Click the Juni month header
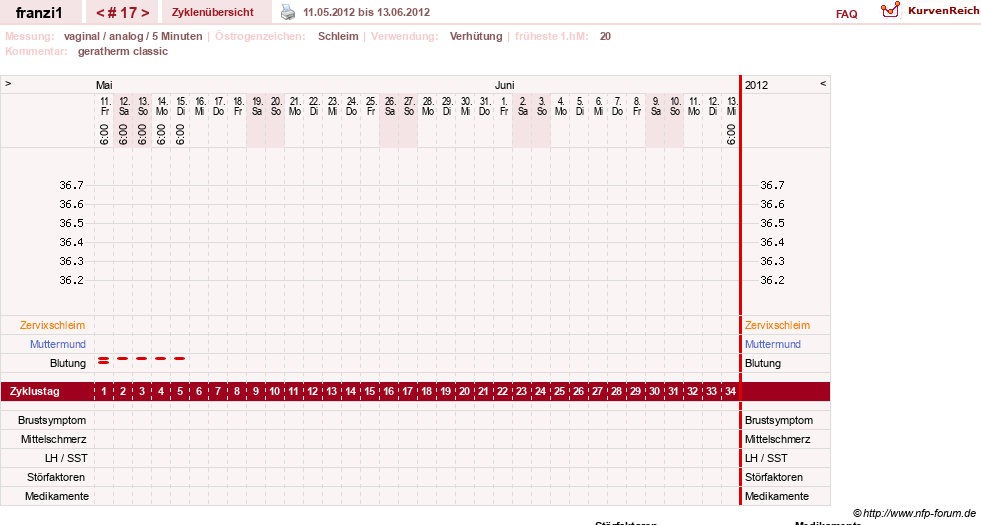The width and height of the screenshot is (981, 525). [x=504, y=85]
